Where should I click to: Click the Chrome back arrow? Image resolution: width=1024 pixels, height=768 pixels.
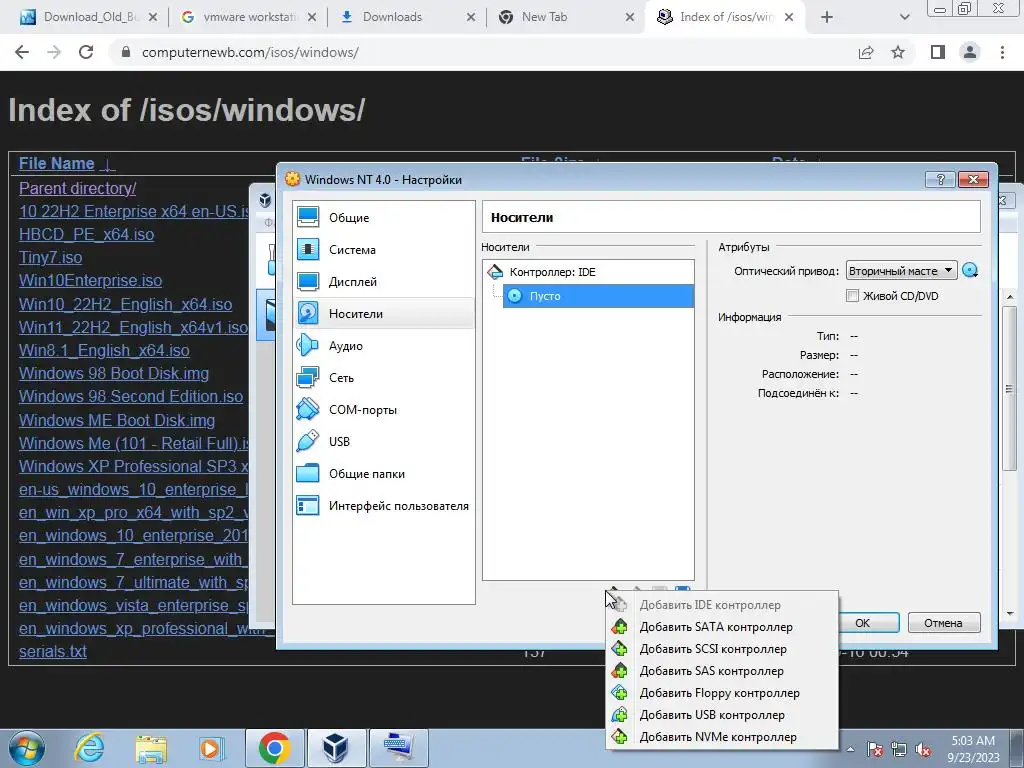coord(22,52)
